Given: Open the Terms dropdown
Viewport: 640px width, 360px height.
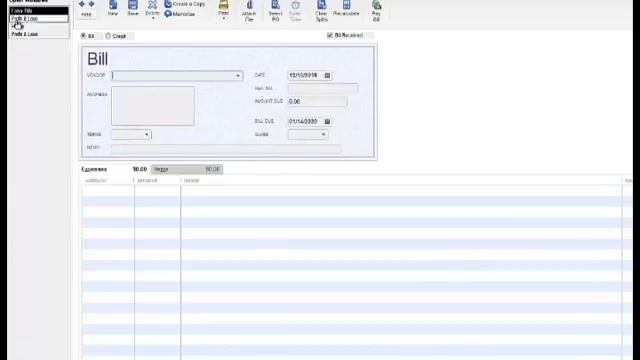Looking at the screenshot, I should click(x=147, y=135).
